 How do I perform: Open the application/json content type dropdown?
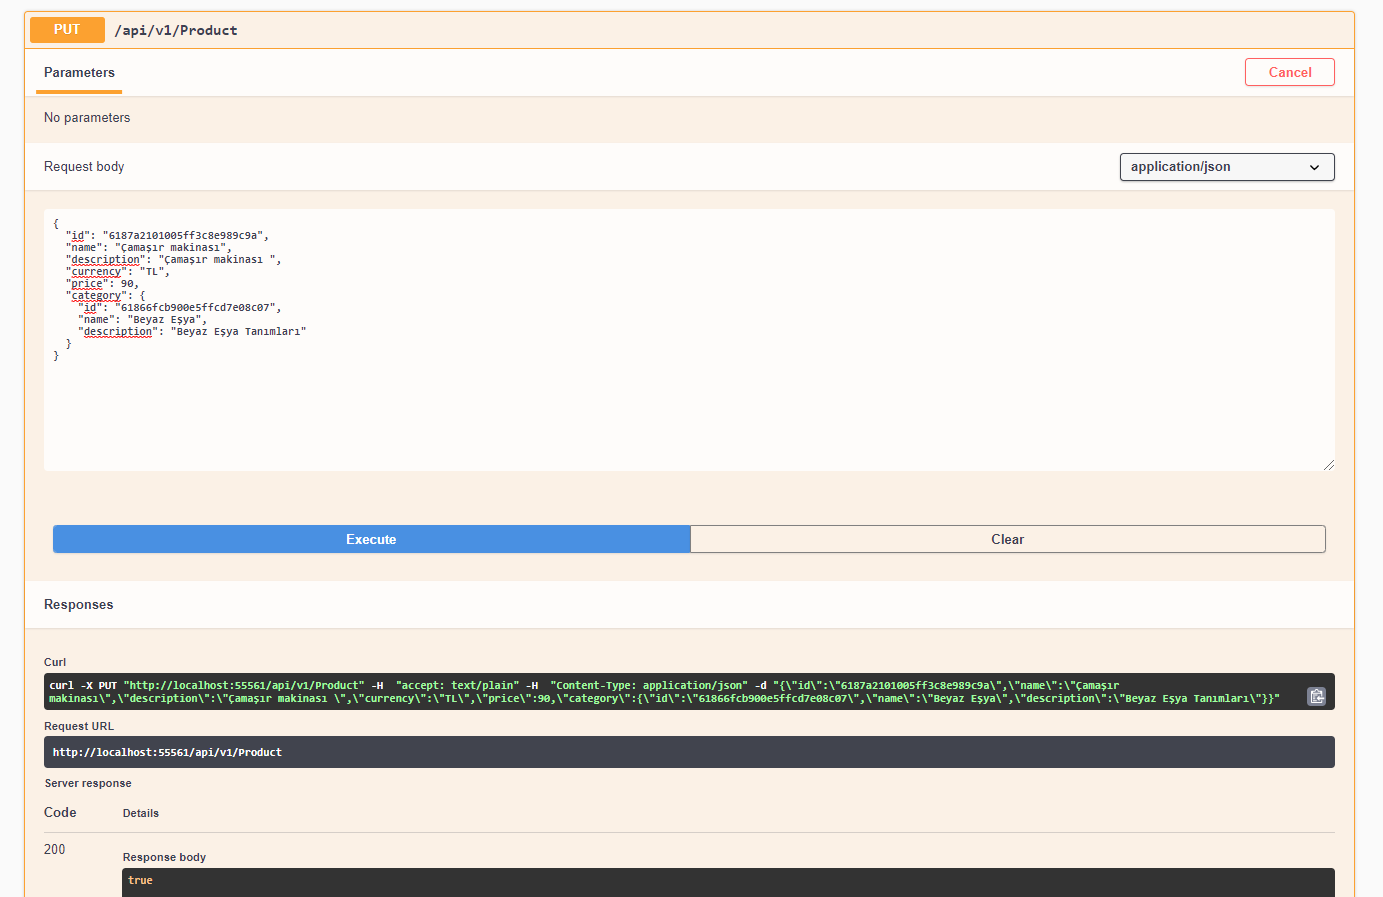click(x=1227, y=167)
